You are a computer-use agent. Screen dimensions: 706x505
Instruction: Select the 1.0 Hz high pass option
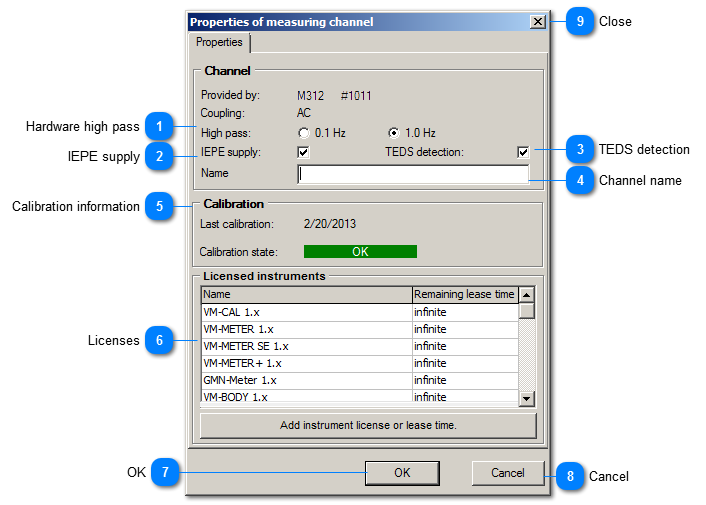tap(394, 133)
